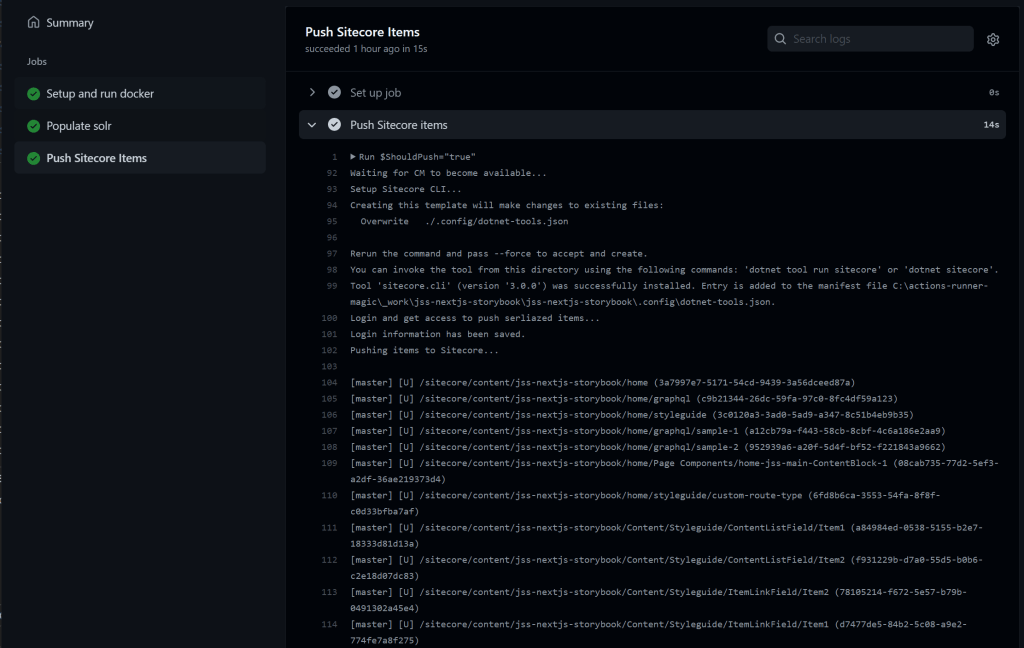This screenshot has height=648, width=1024.
Task: Collapse the Push Sitecore items step
Action: (x=312, y=125)
